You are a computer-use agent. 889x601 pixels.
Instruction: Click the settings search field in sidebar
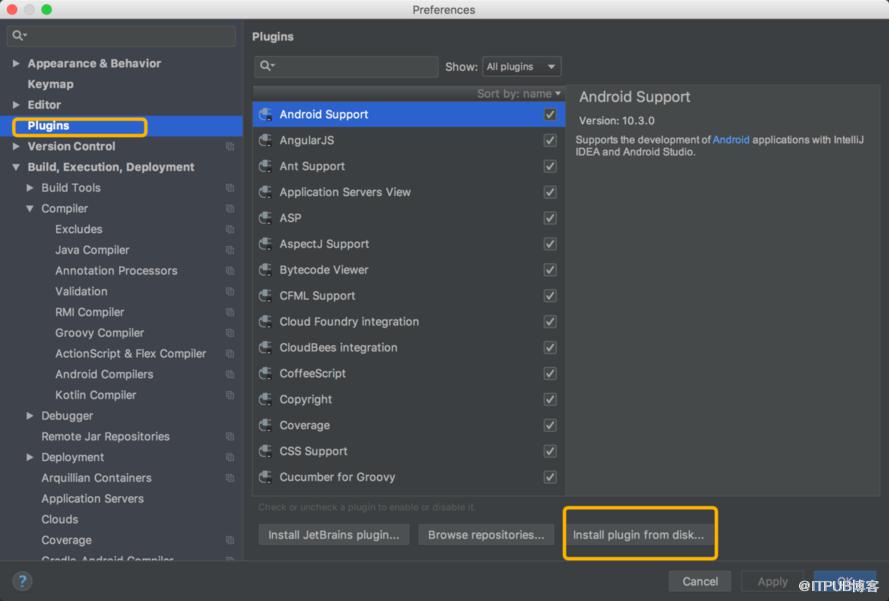pyautogui.click(x=121, y=36)
